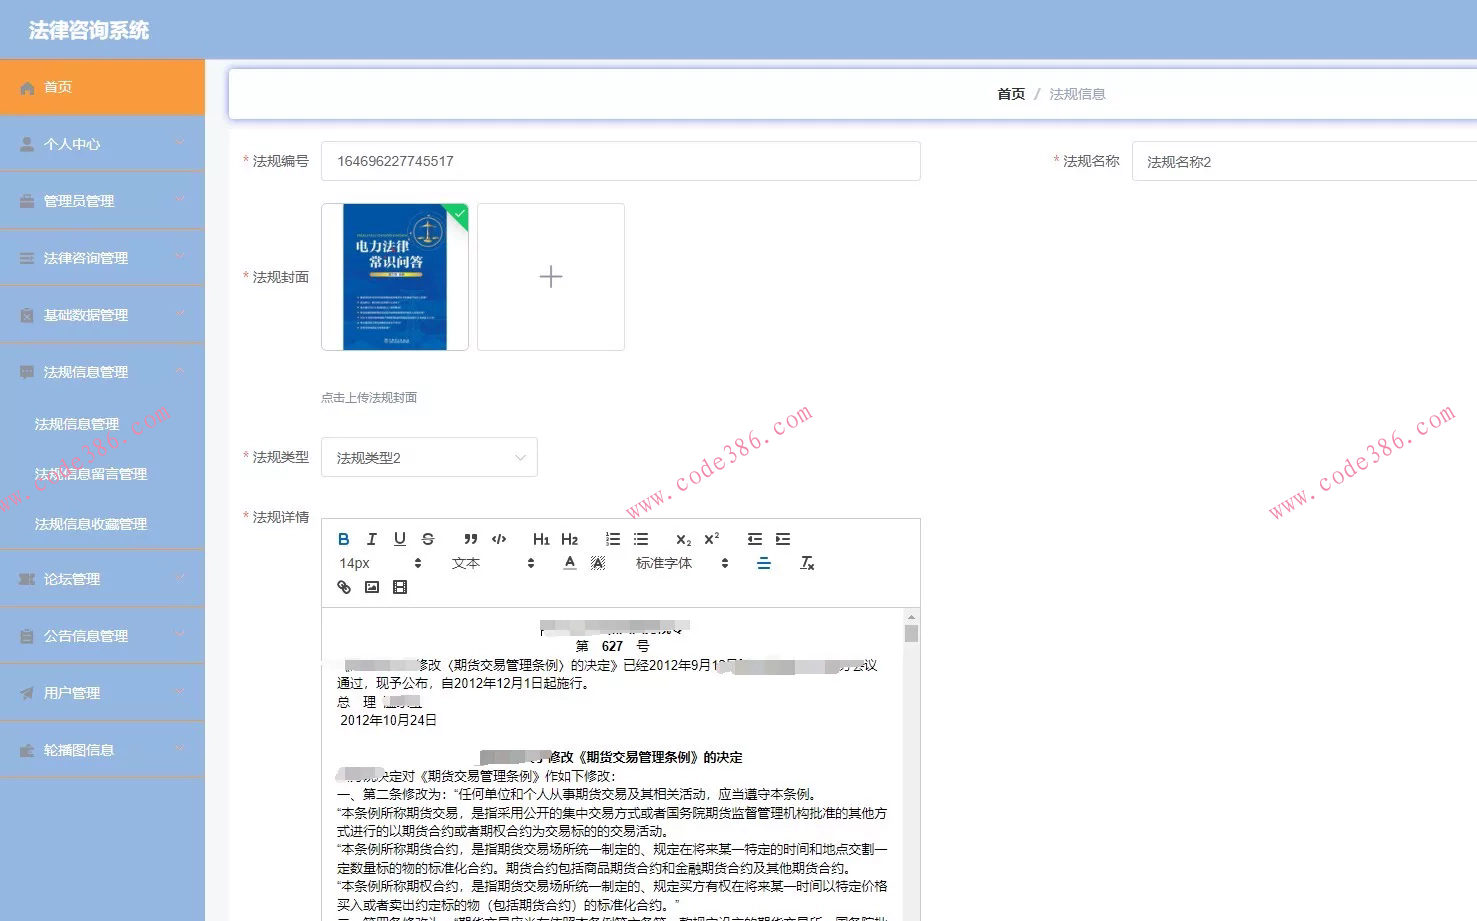Apply italic formatting
1477x921 pixels.
371,539
